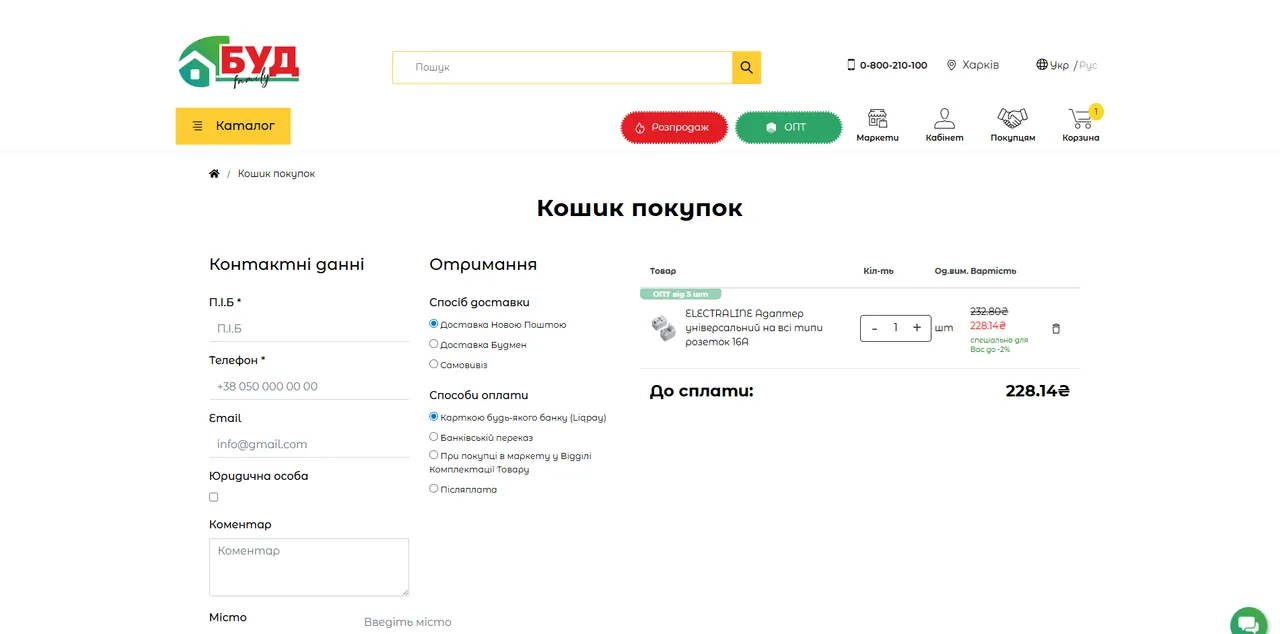The width and height of the screenshot is (1280, 634).
Task: Click the discounted price 228.14₴
Action: [988, 325]
